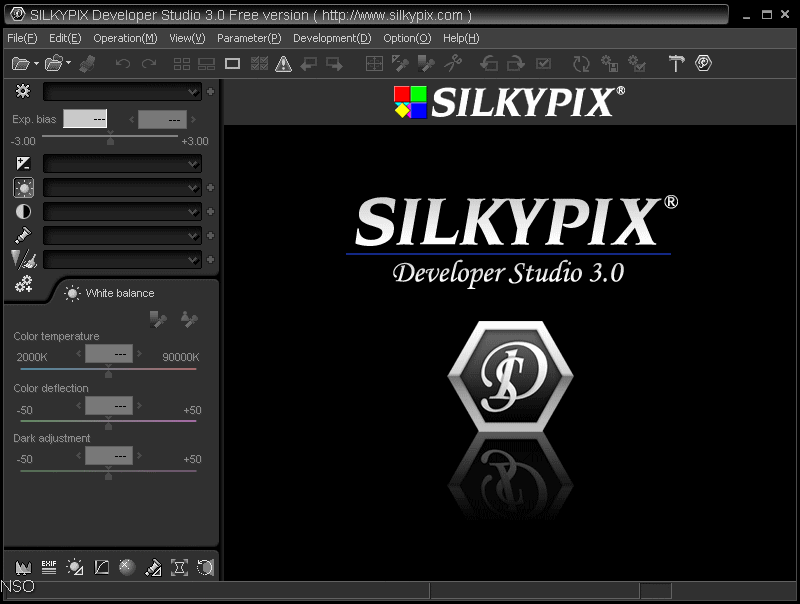Redo the last operation
Image resolution: width=800 pixels, height=604 pixels.
(x=149, y=64)
